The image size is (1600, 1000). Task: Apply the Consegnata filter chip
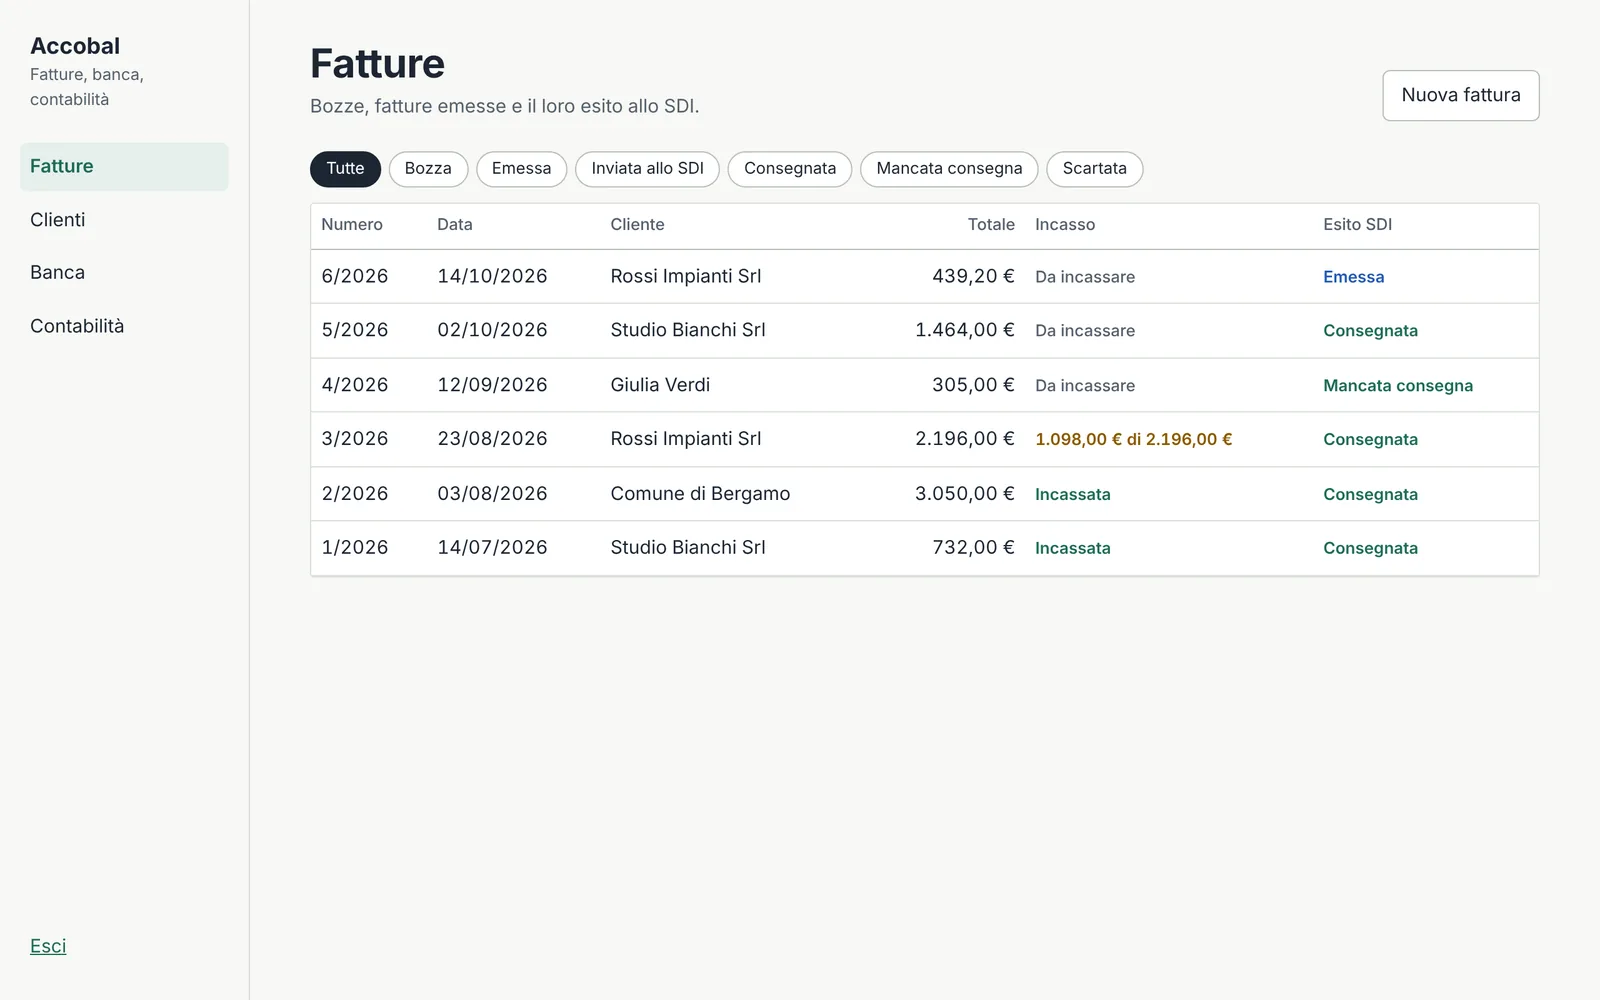click(x=790, y=169)
